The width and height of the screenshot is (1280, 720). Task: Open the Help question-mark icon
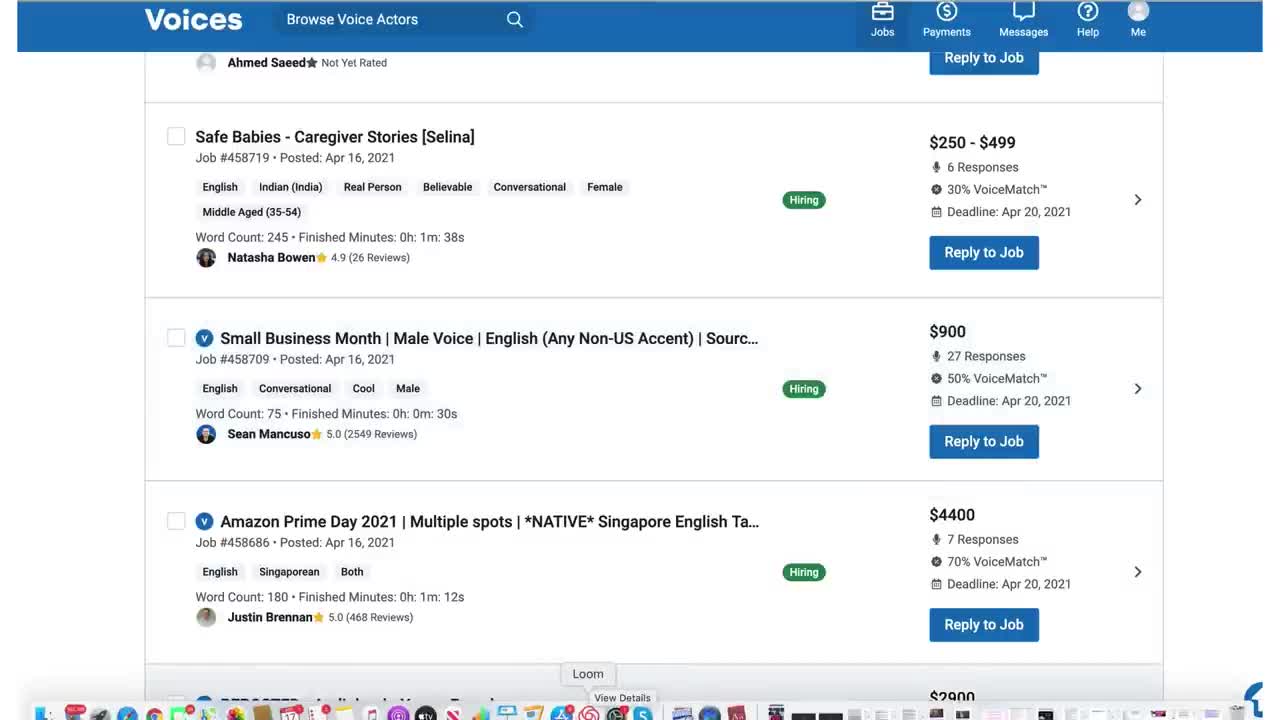tap(1088, 11)
